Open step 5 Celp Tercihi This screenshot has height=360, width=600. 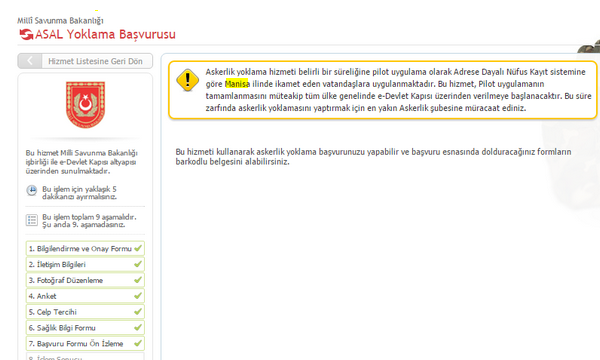point(85,312)
